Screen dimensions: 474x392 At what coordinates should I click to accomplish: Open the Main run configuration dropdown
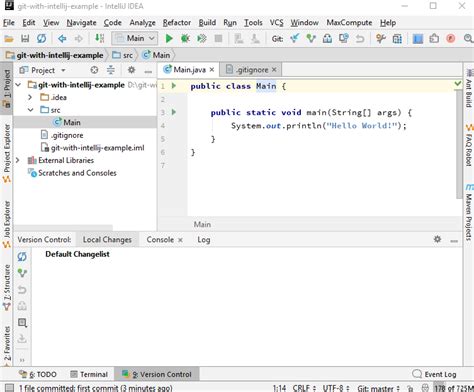[135, 38]
